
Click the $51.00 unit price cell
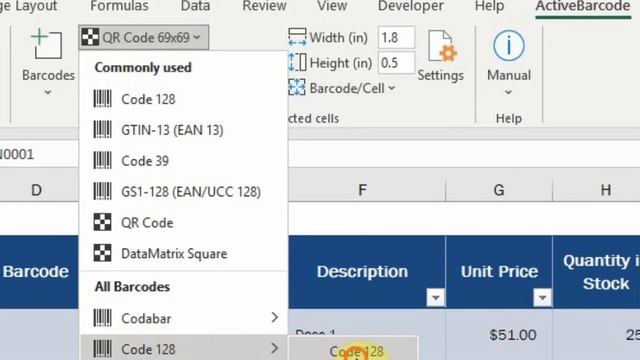click(499, 335)
